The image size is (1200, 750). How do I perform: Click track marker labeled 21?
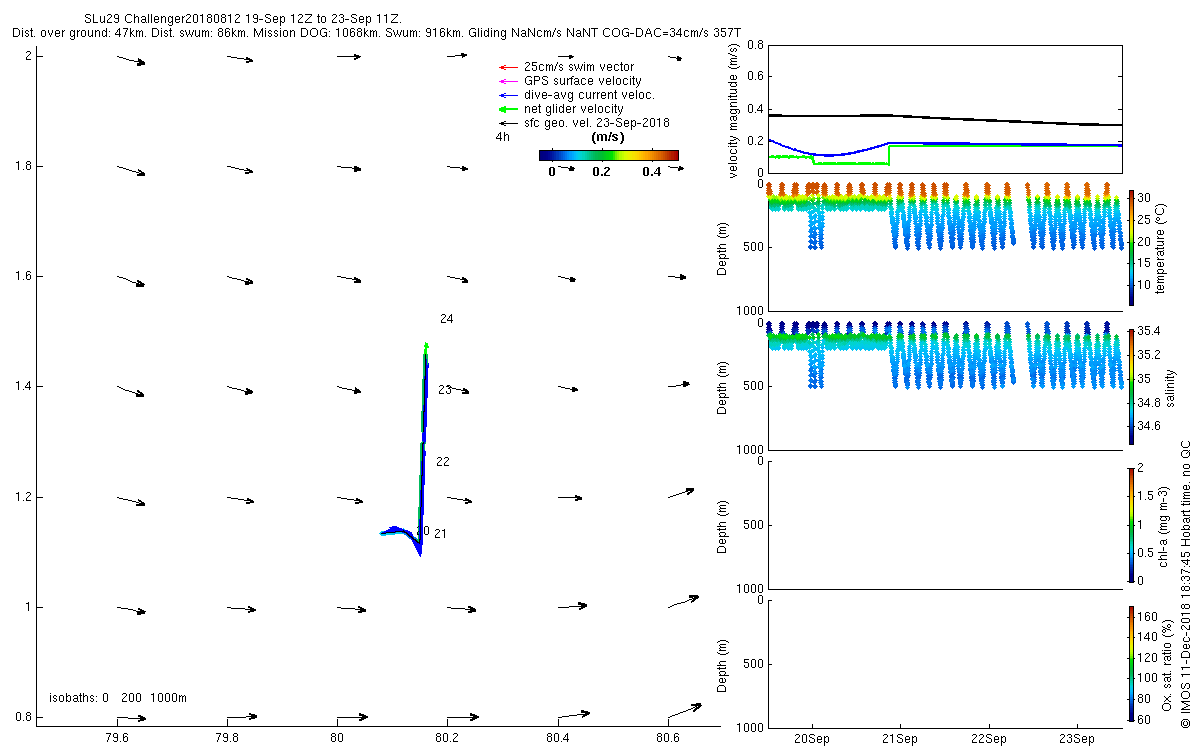coord(440,534)
